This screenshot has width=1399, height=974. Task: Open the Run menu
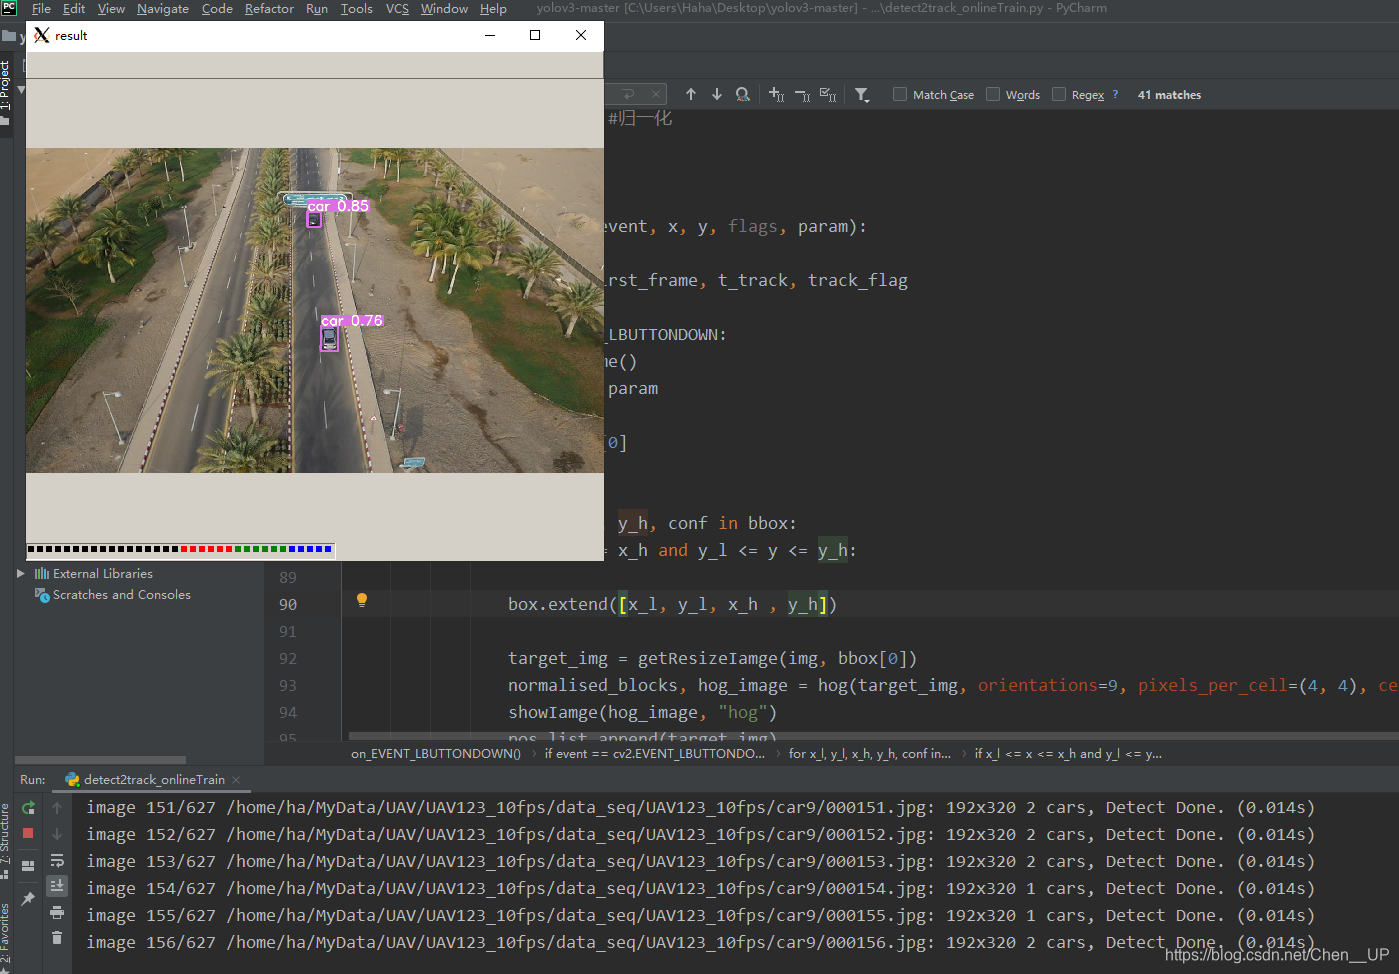pos(317,9)
